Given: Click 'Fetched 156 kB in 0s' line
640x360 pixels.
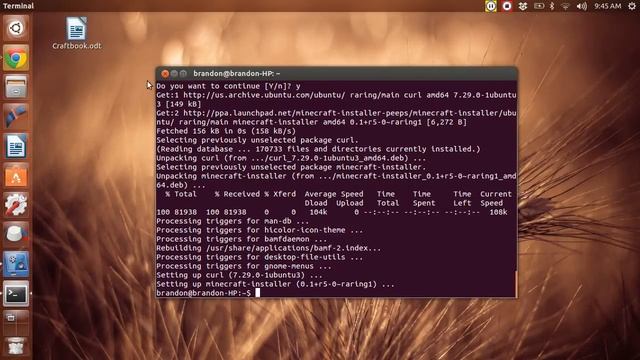Looking at the screenshot, I should click(x=226, y=131).
